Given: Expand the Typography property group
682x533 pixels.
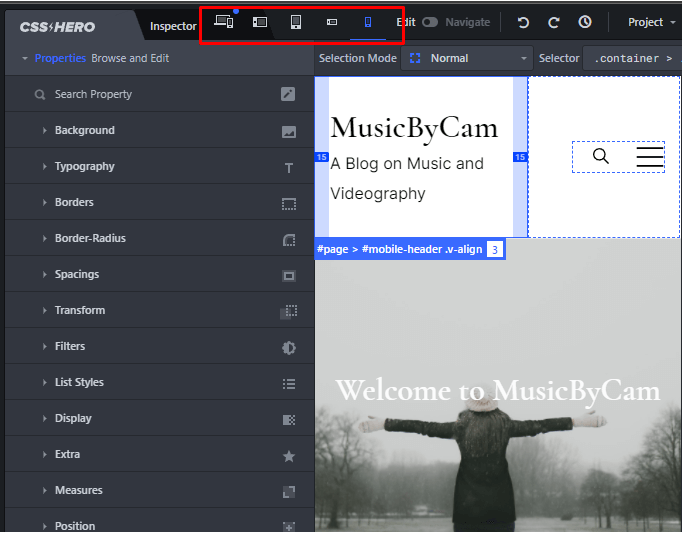Looking at the screenshot, I should (84, 166).
